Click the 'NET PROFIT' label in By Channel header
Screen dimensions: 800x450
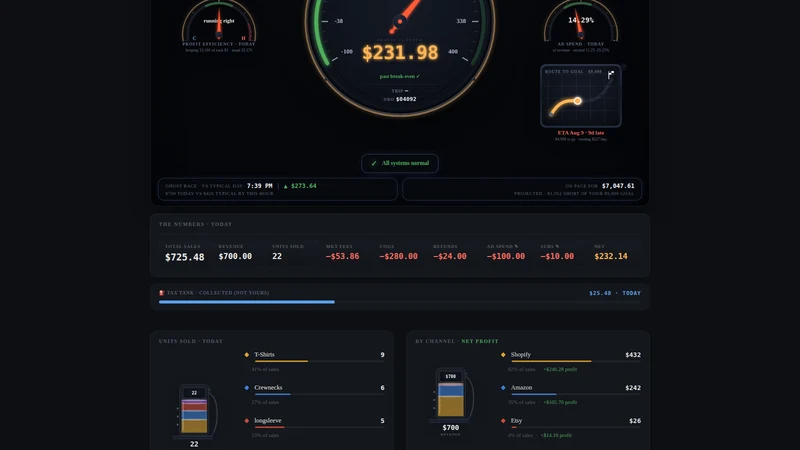click(x=480, y=341)
